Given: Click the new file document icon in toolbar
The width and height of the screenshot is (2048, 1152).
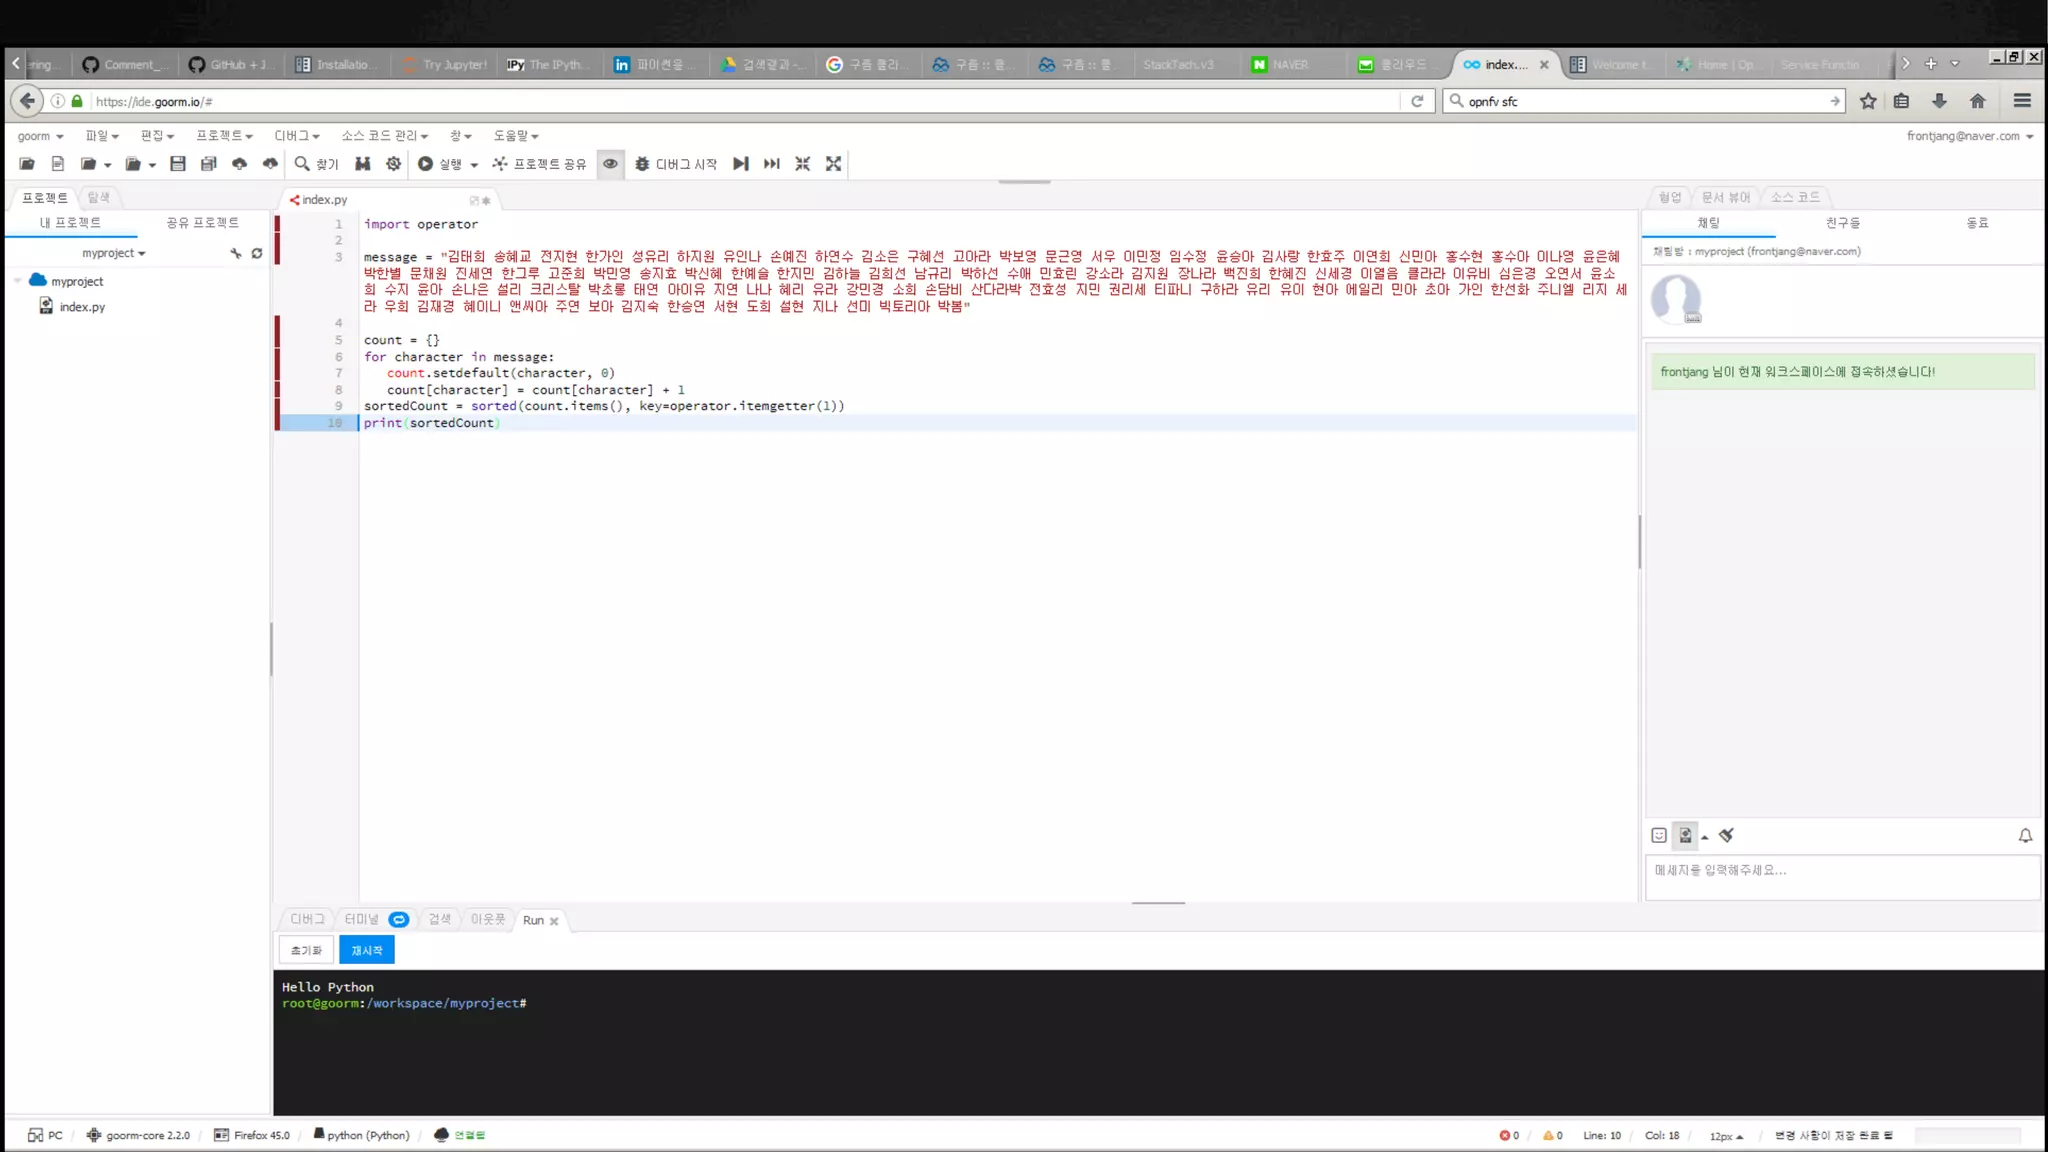Looking at the screenshot, I should pyautogui.click(x=58, y=164).
